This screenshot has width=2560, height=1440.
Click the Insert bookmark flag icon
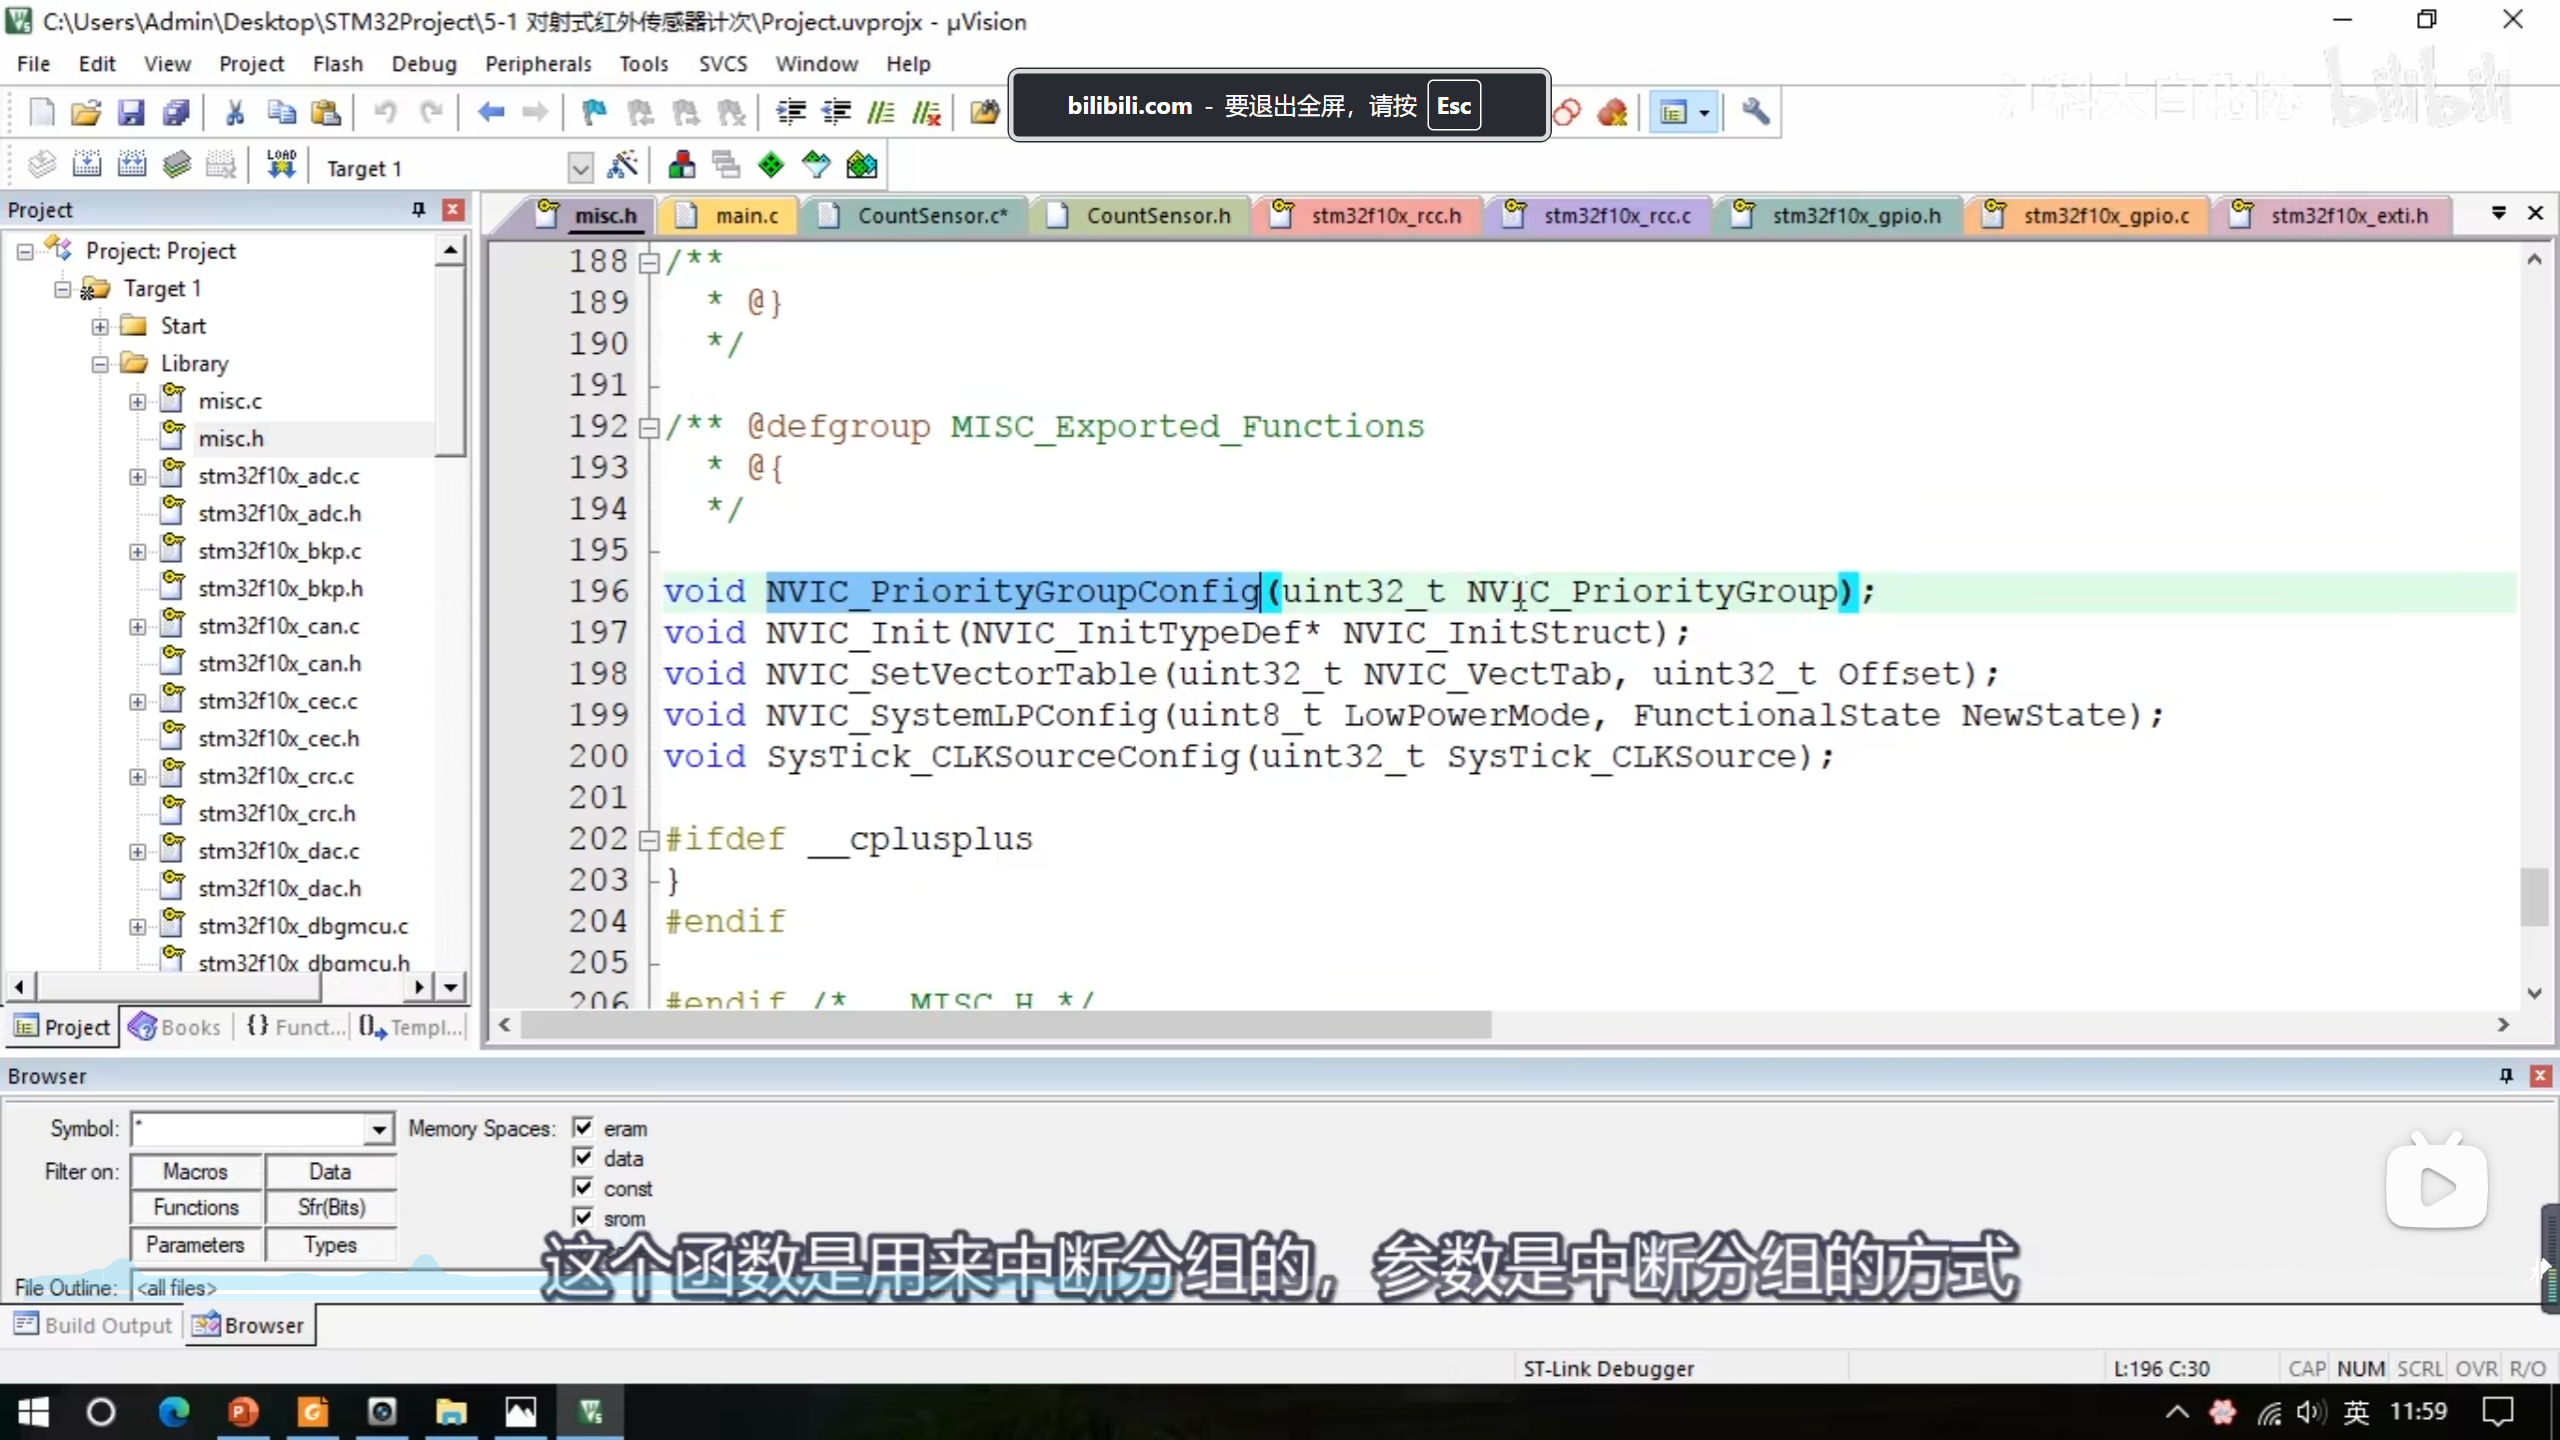click(594, 112)
